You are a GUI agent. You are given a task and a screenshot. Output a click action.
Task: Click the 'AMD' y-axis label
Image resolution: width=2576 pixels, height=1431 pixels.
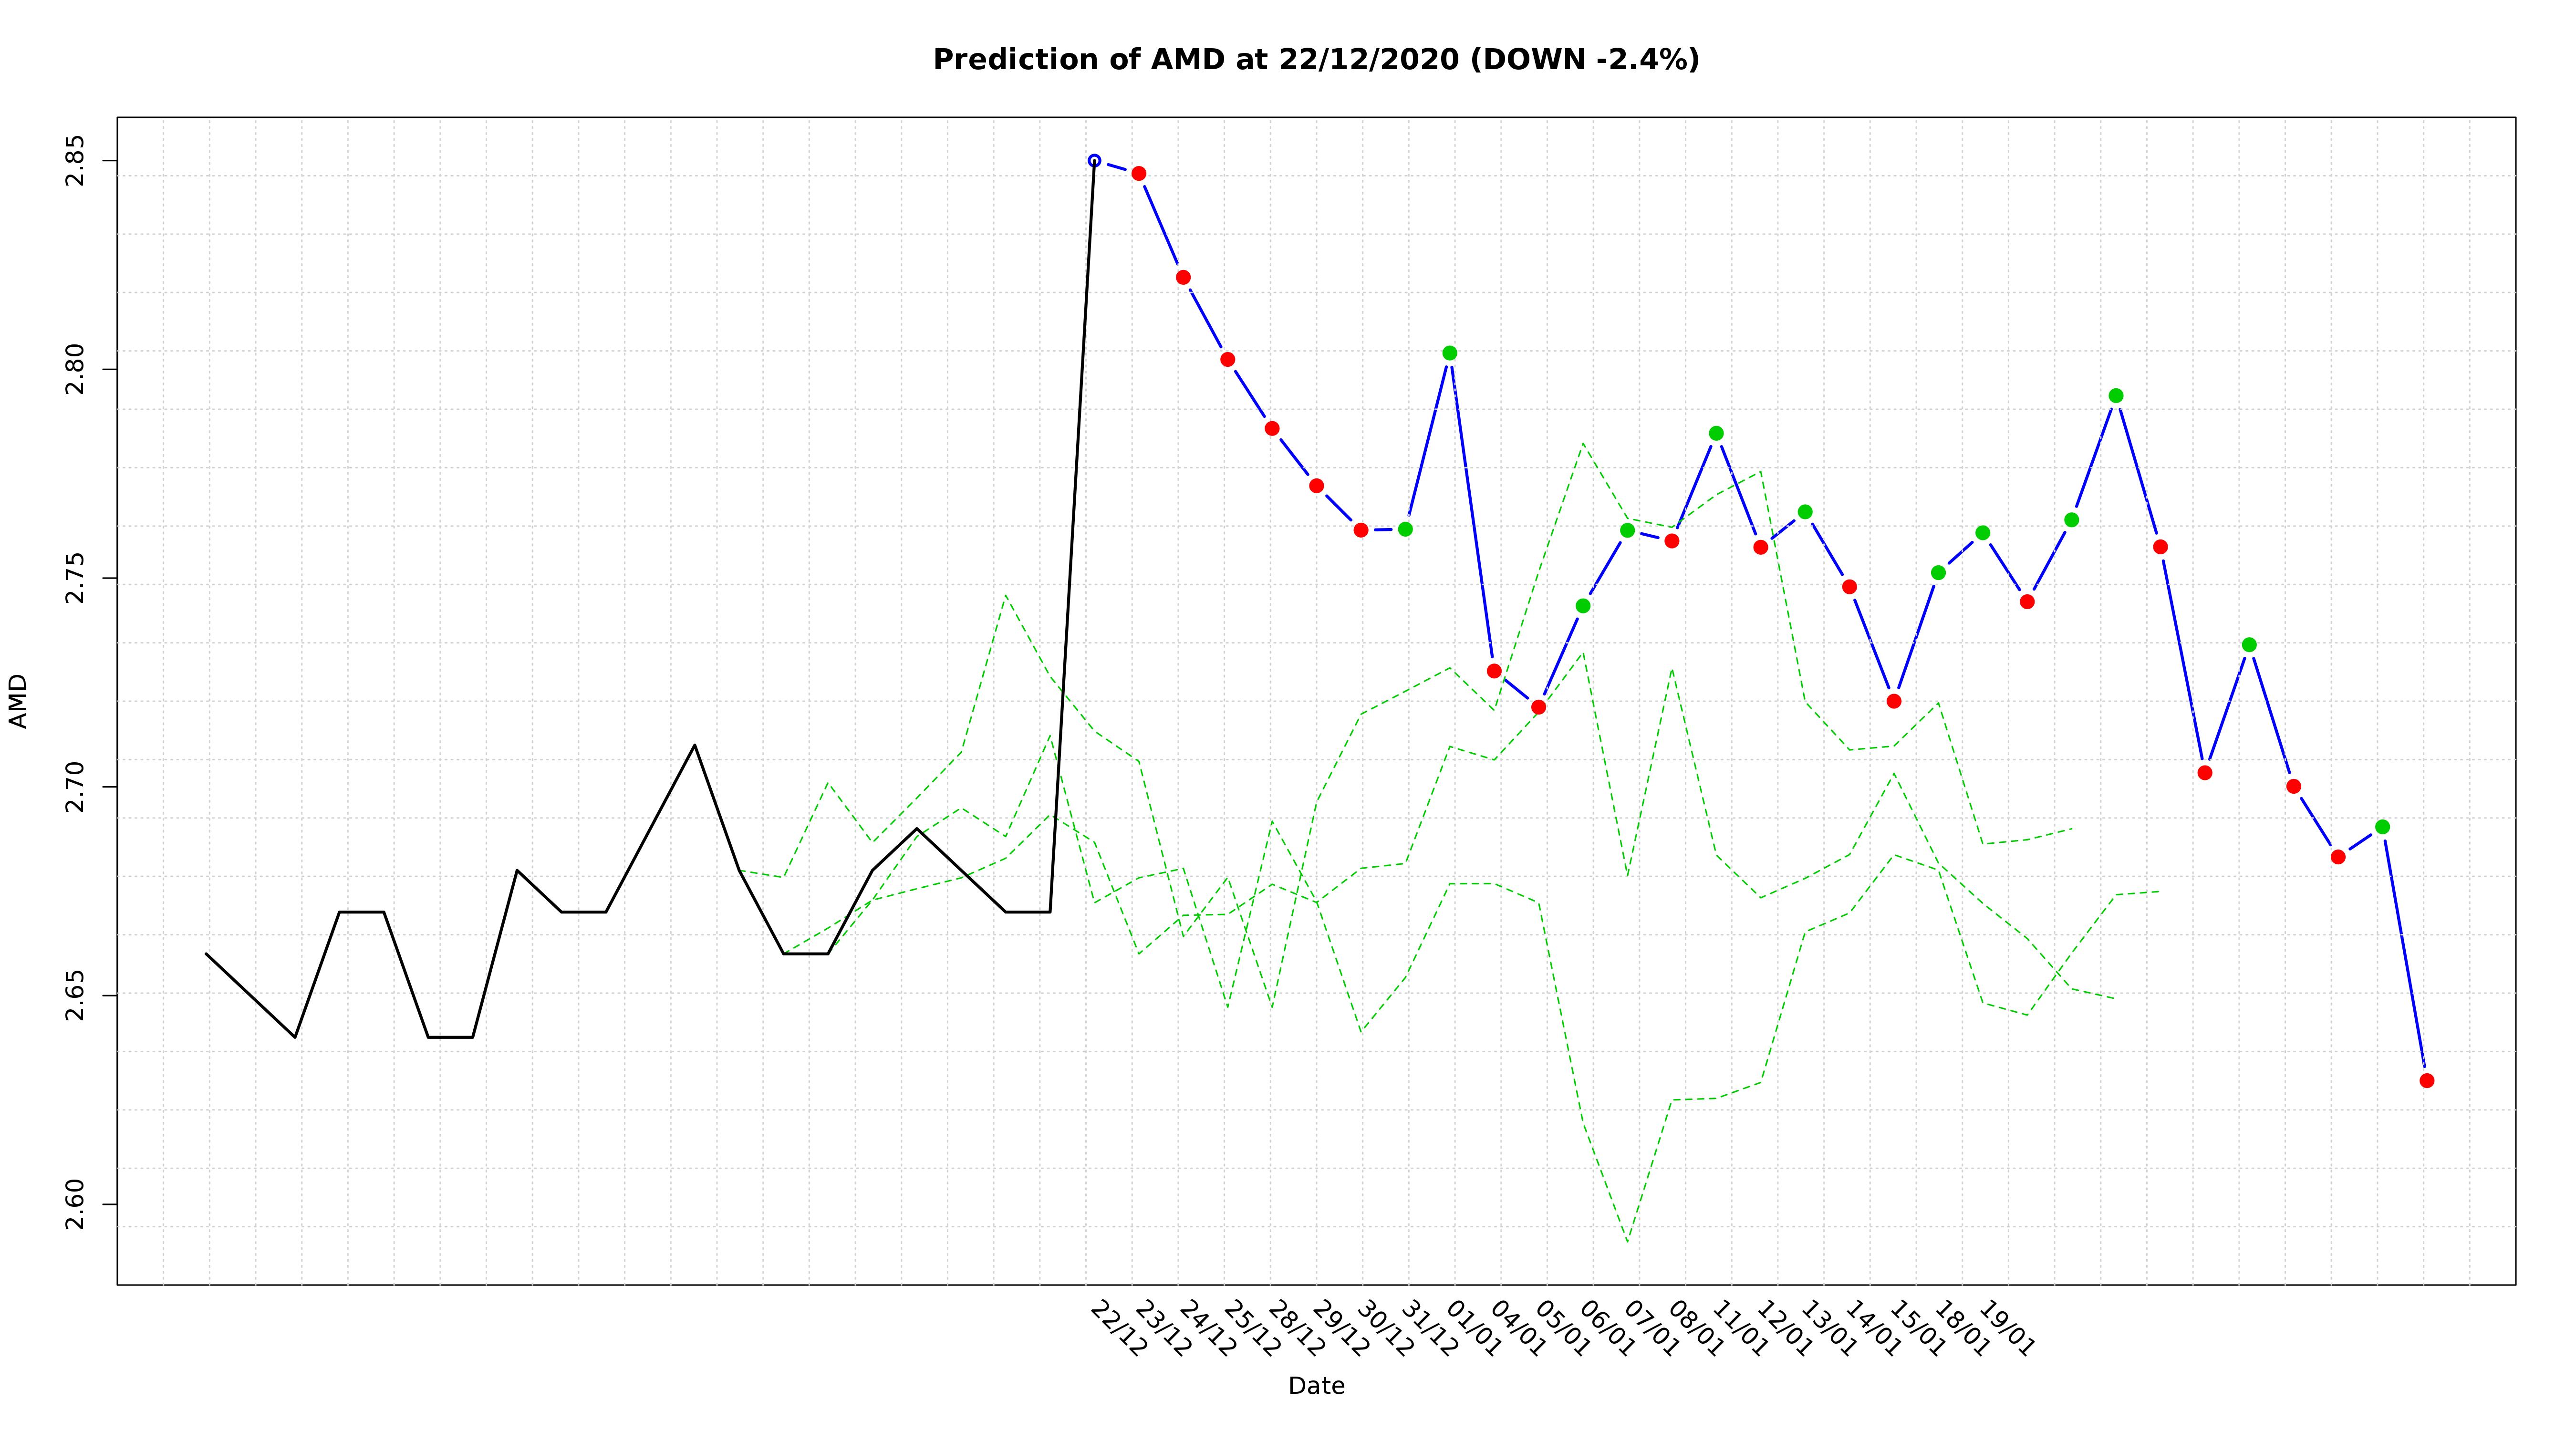tap(18, 701)
